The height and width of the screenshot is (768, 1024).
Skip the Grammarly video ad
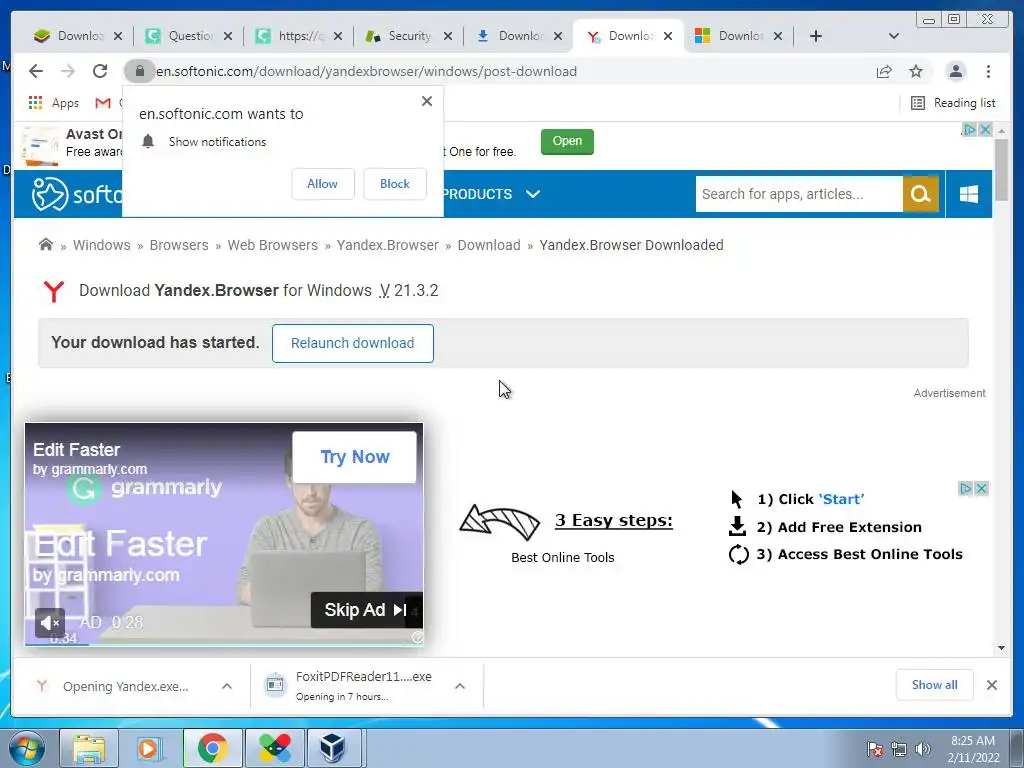click(366, 610)
